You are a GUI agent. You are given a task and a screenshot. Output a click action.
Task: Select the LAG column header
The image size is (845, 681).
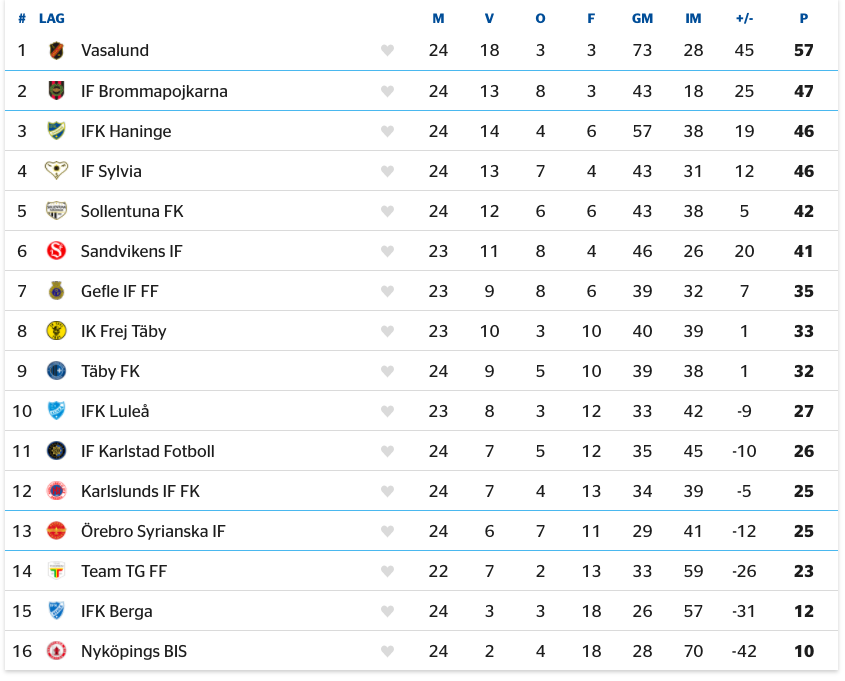click(52, 19)
